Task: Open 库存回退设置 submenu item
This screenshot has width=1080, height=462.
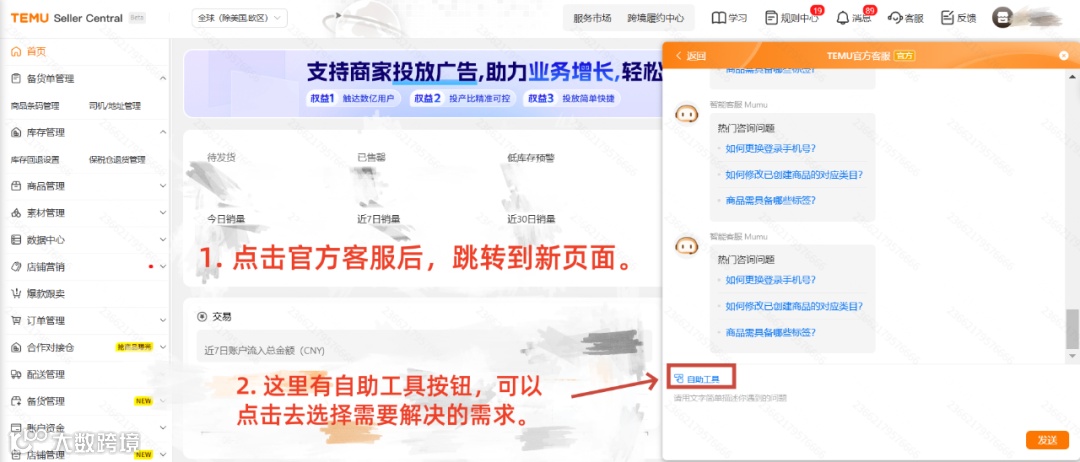Action: pos(35,160)
